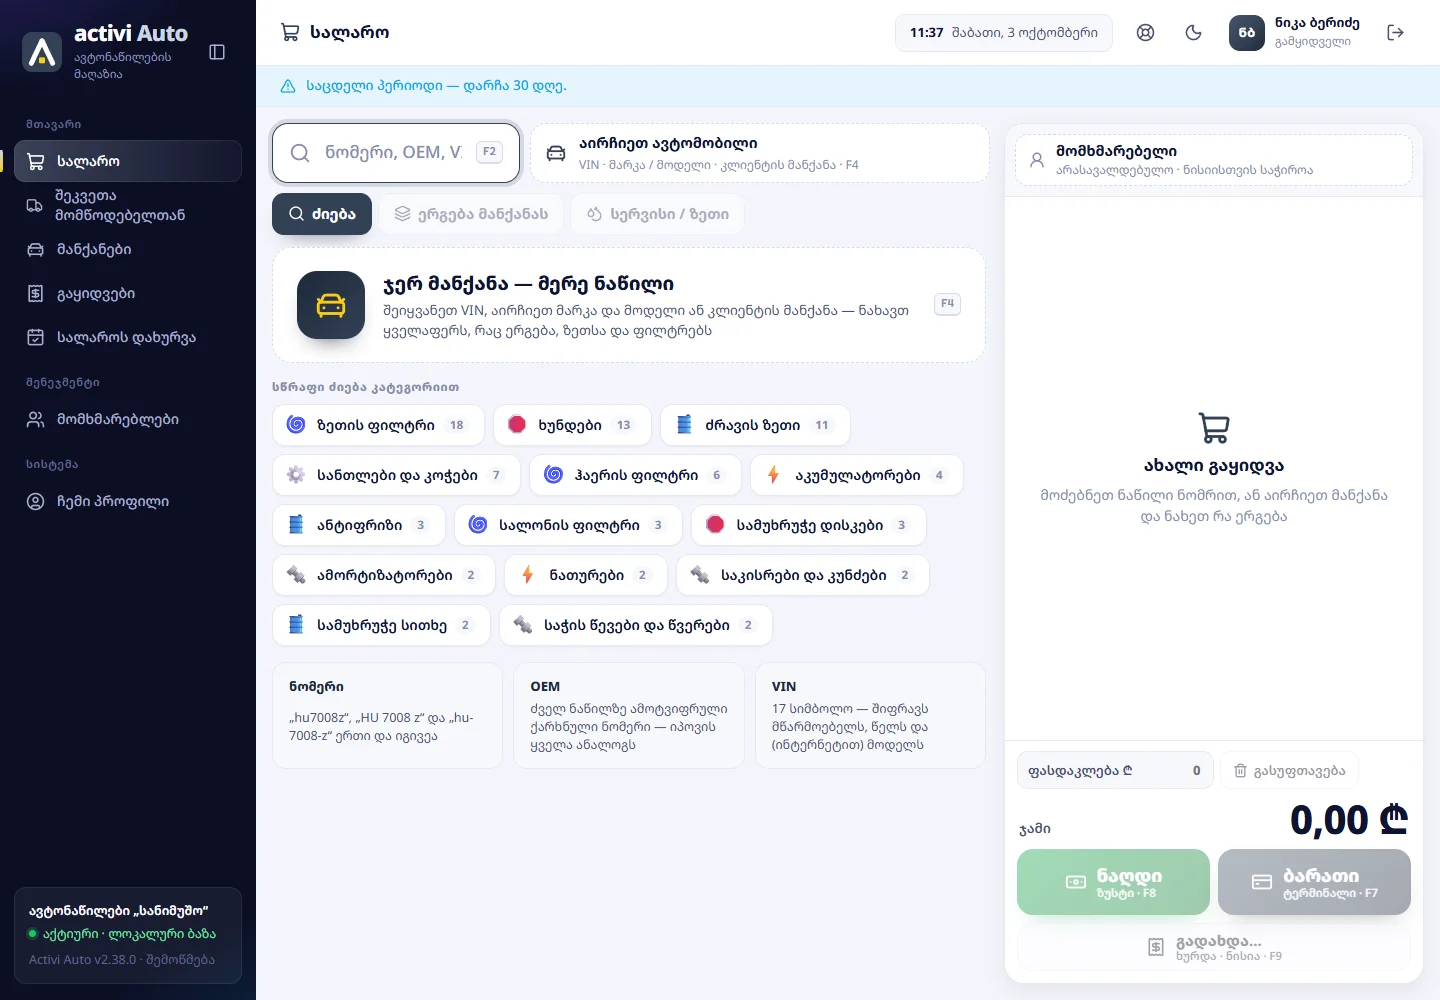1440x1000 pixels.
Task: Switch to ერგება მანქანას tab
Action: pyautogui.click(x=471, y=214)
